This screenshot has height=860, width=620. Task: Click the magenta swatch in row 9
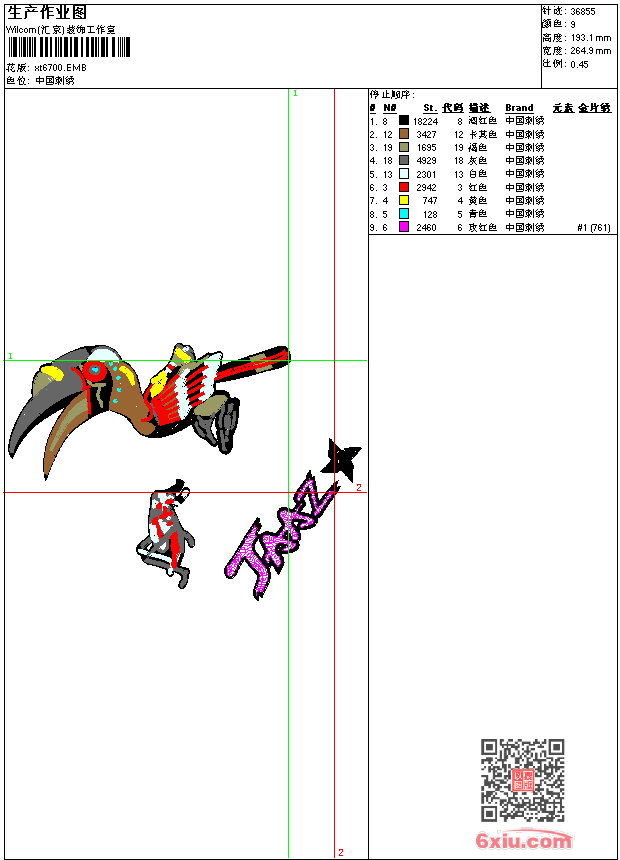404,227
